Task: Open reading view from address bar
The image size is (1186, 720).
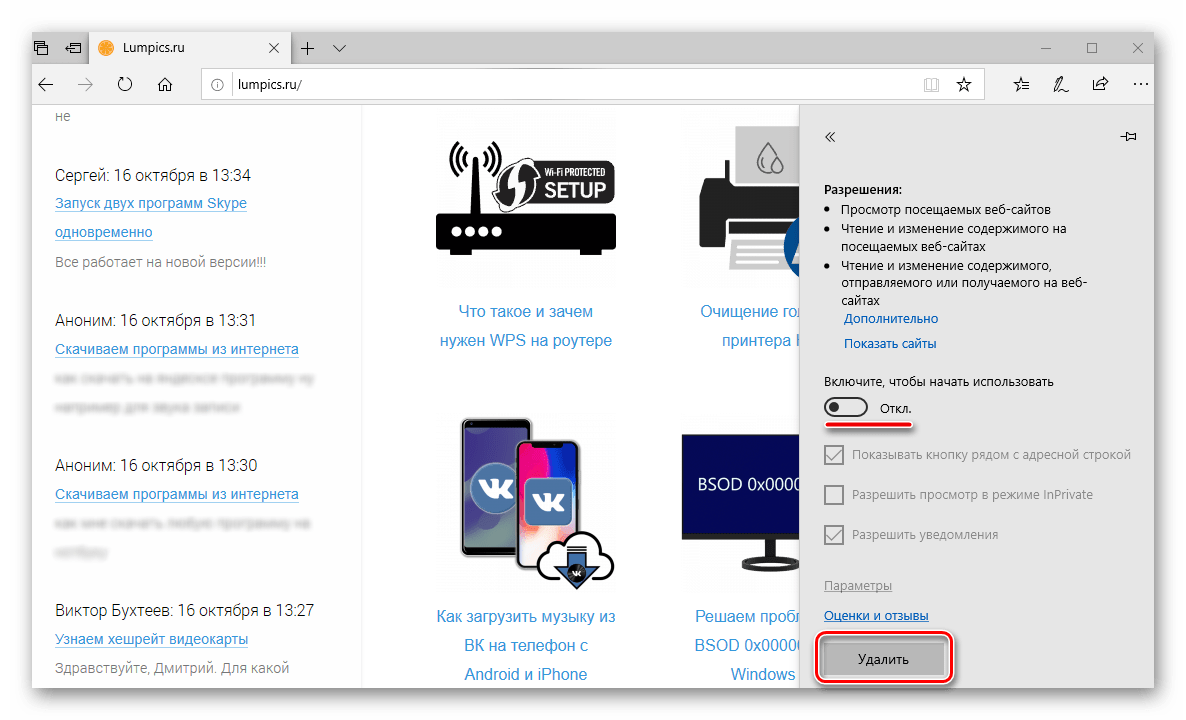Action: coord(932,85)
